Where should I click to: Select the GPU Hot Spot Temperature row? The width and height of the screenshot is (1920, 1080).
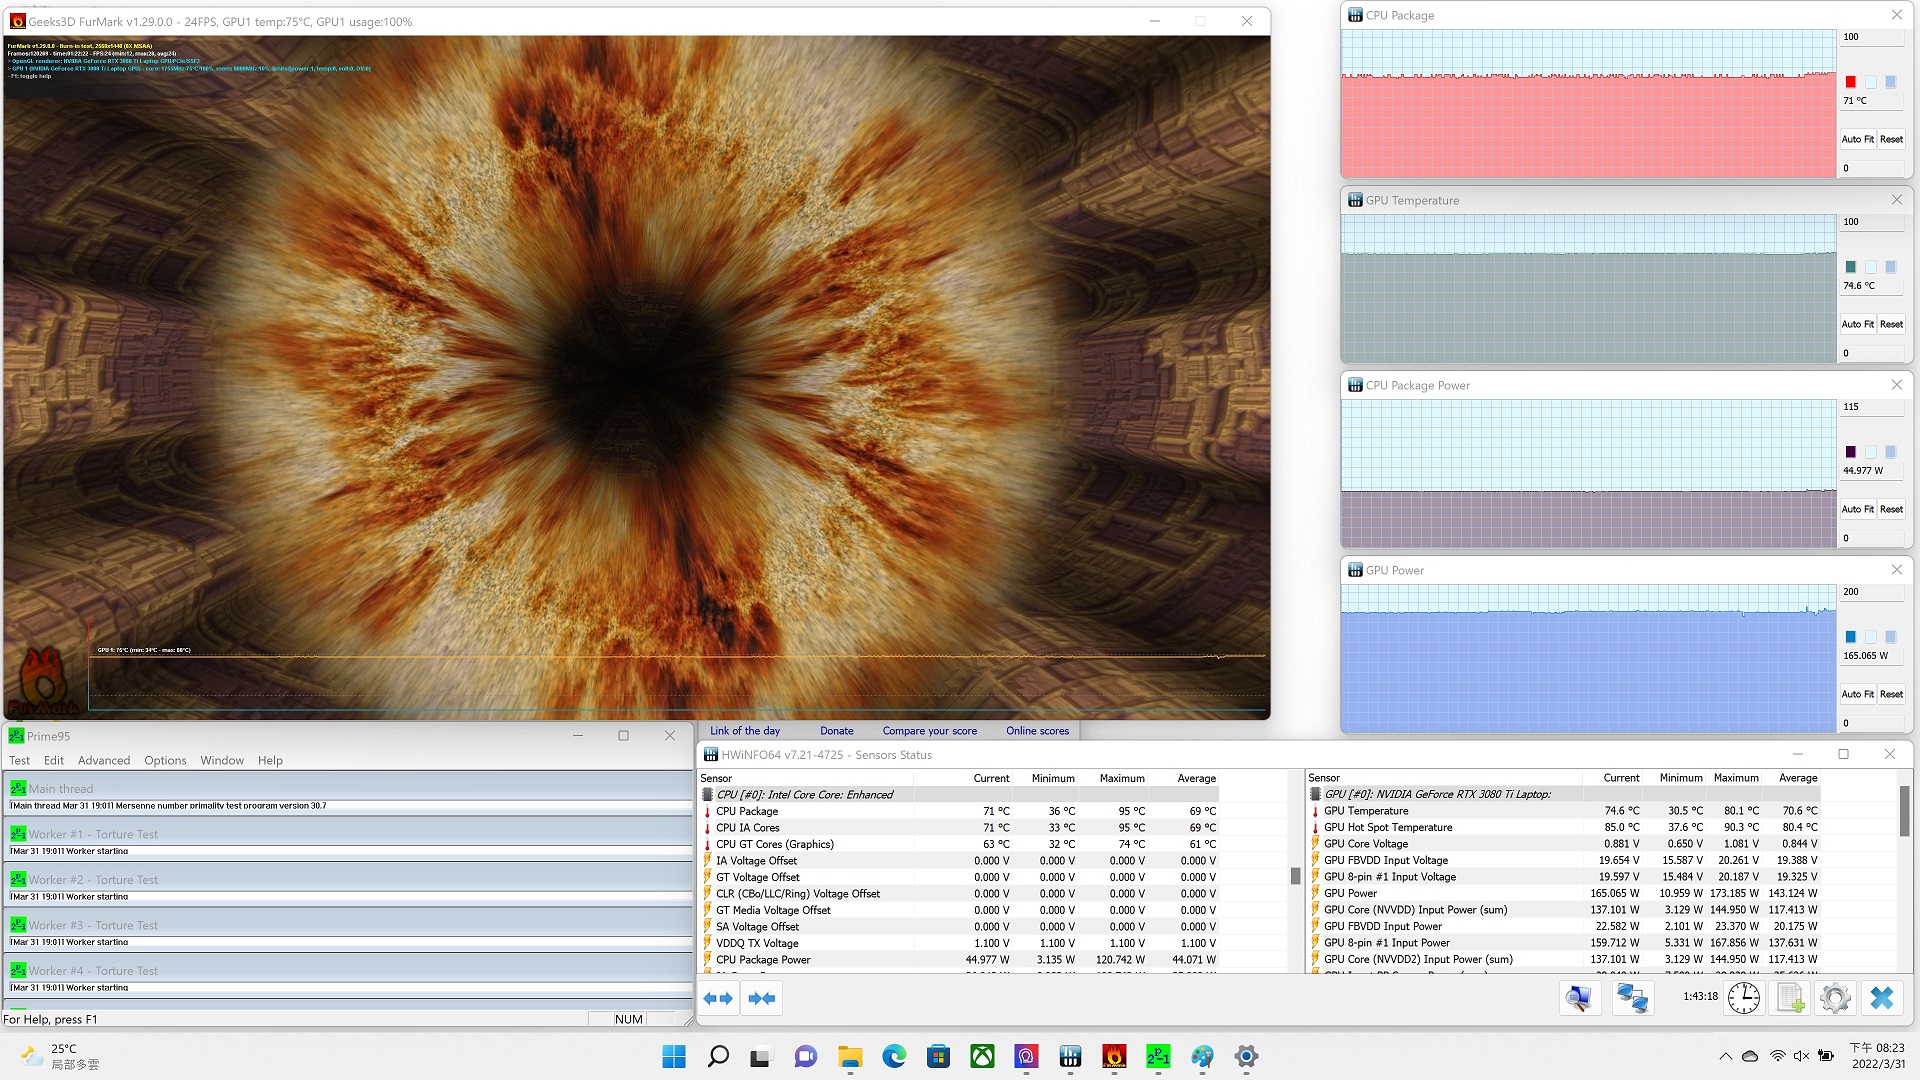point(1563,827)
